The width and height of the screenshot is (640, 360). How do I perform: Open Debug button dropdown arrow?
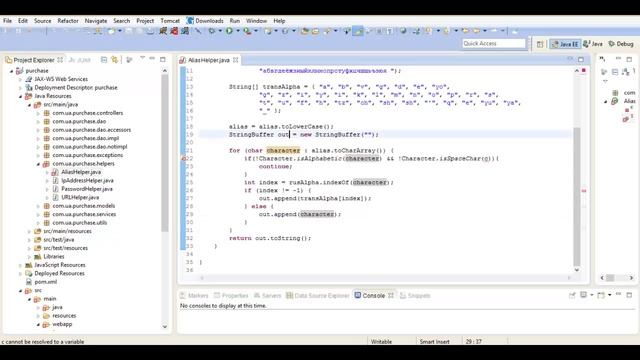[220, 31]
